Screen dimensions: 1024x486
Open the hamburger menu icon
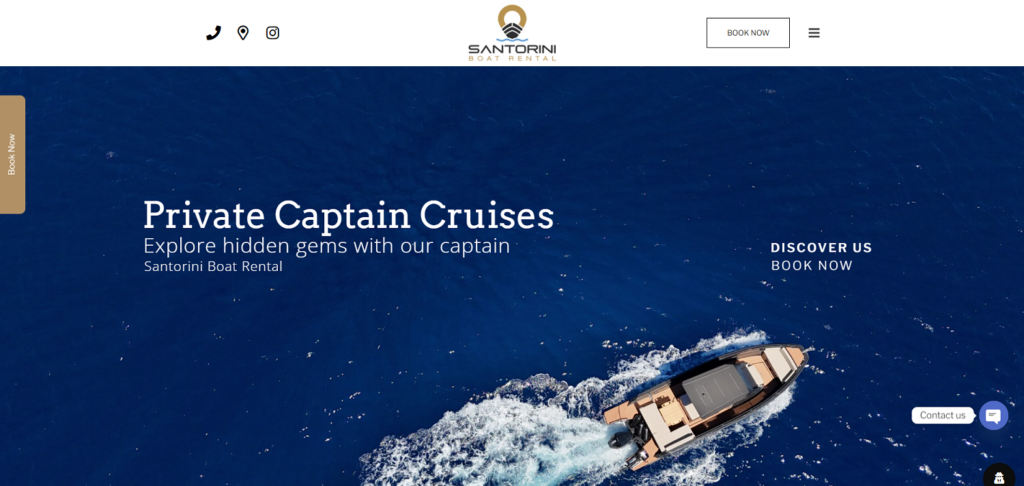(x=814, y=33)
